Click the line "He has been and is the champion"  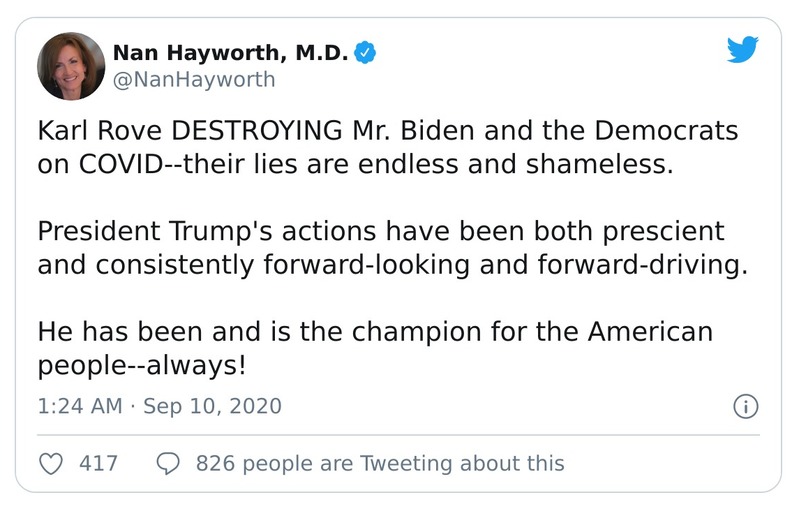[x=375, y=331]
